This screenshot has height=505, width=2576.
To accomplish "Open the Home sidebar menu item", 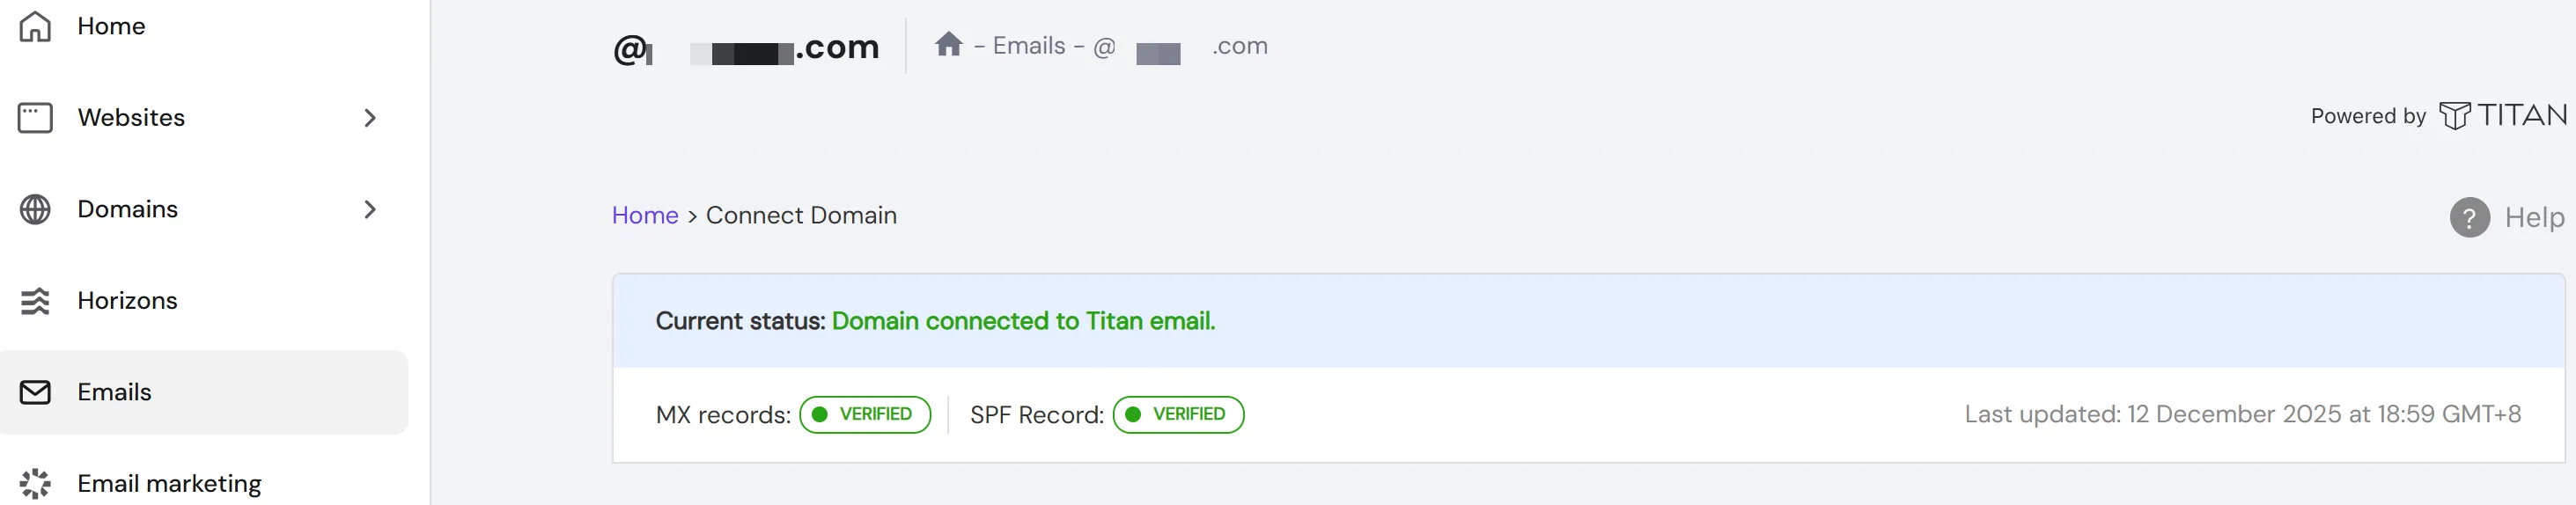I will [x=111, y=26].
